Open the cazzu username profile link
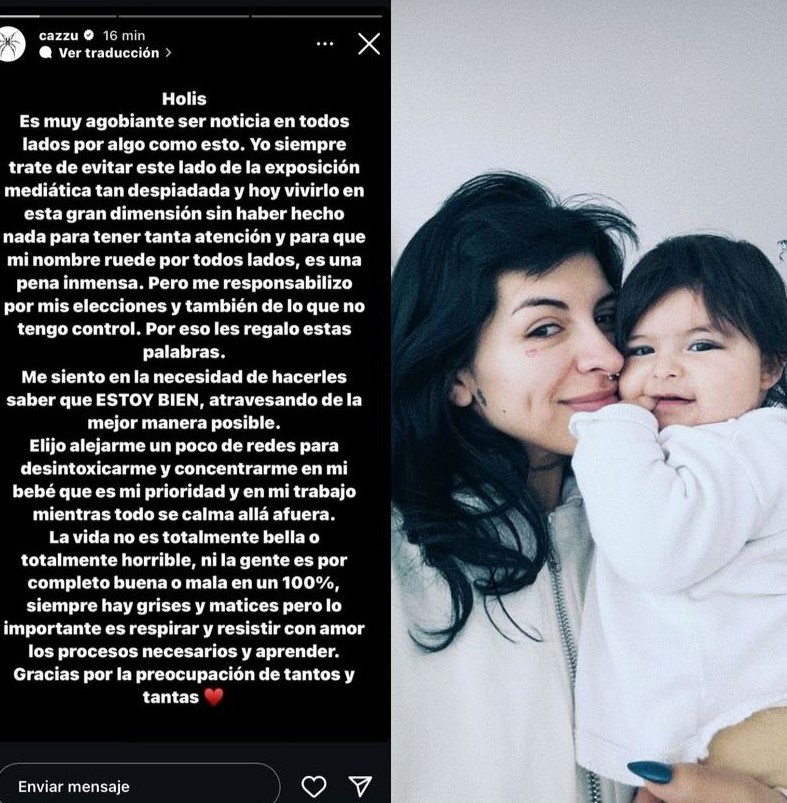This screenshot has width=787, height=803. (x=58, y=35)
